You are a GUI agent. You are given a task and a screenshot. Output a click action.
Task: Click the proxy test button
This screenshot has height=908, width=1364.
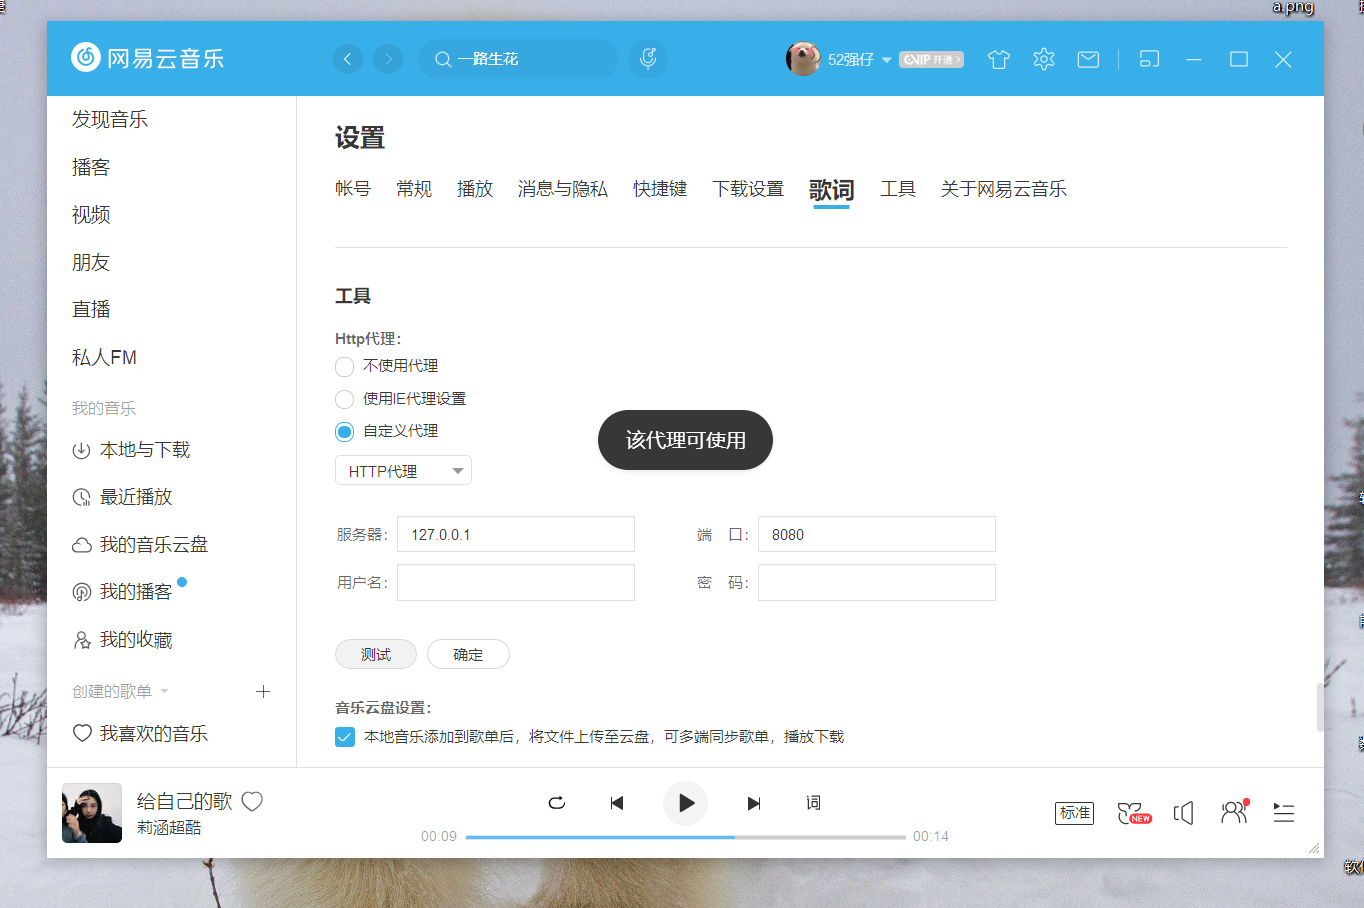(x=376, y=654)
